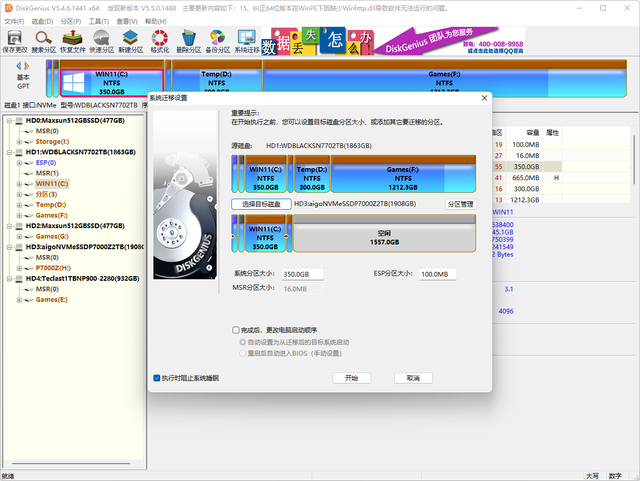Click the 分区管理 button

pos(460,204)
